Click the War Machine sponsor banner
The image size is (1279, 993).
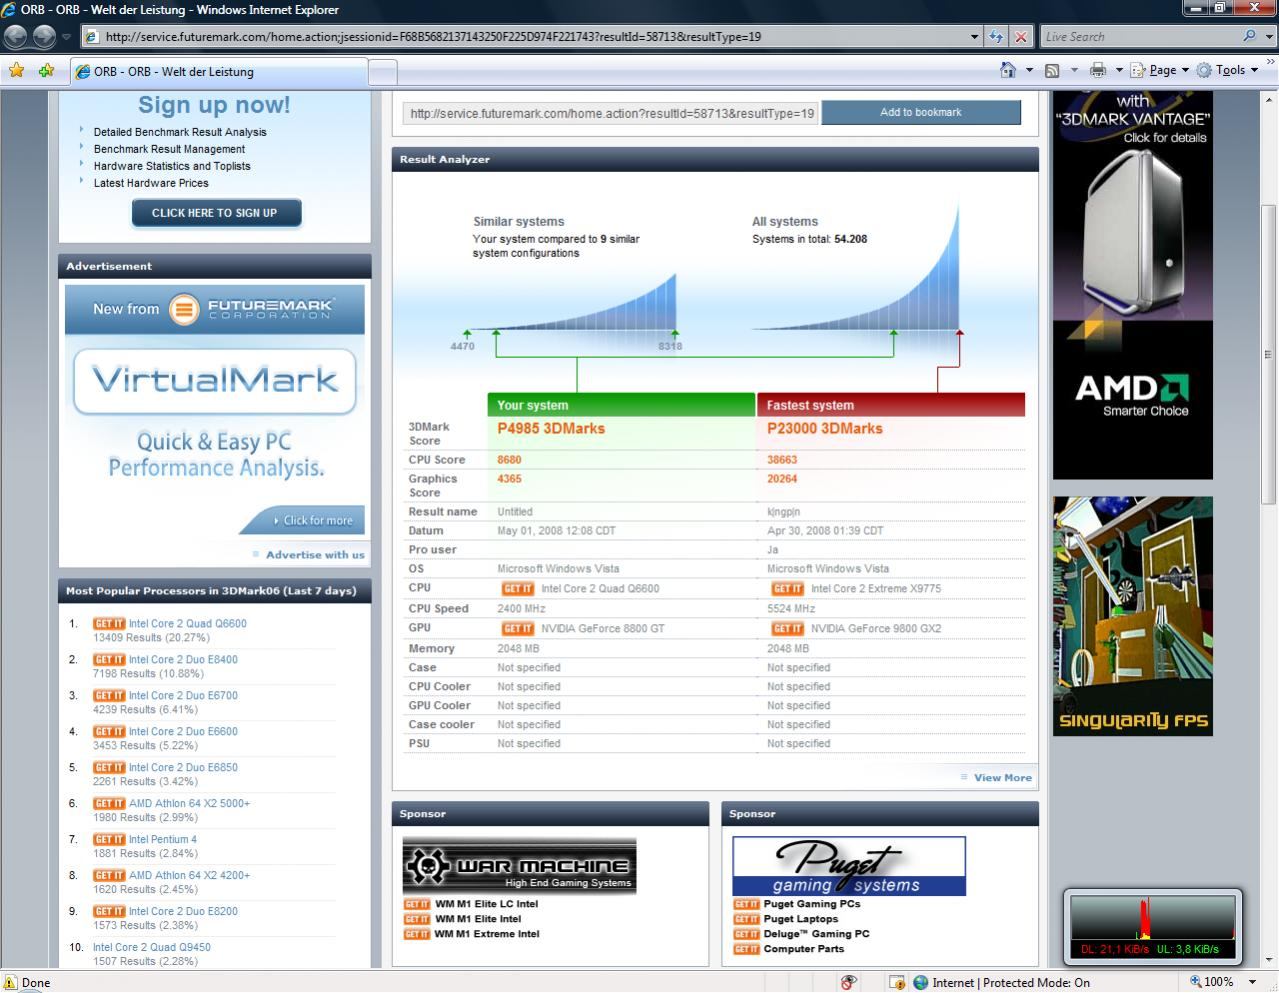point(519,866)
